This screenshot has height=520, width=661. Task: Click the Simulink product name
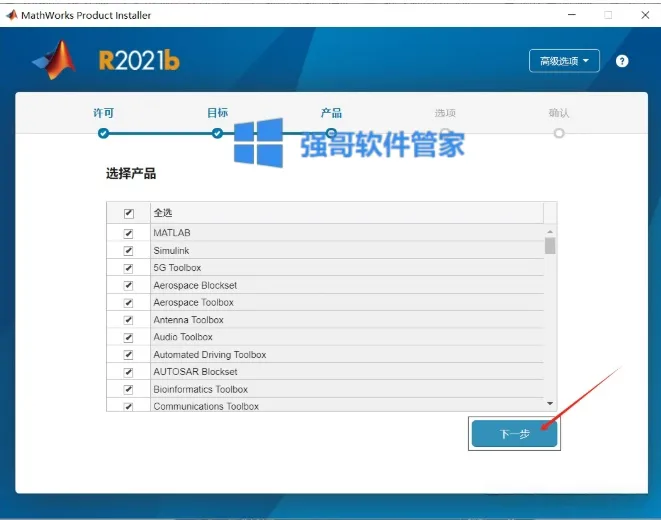[x=171, y=251]
